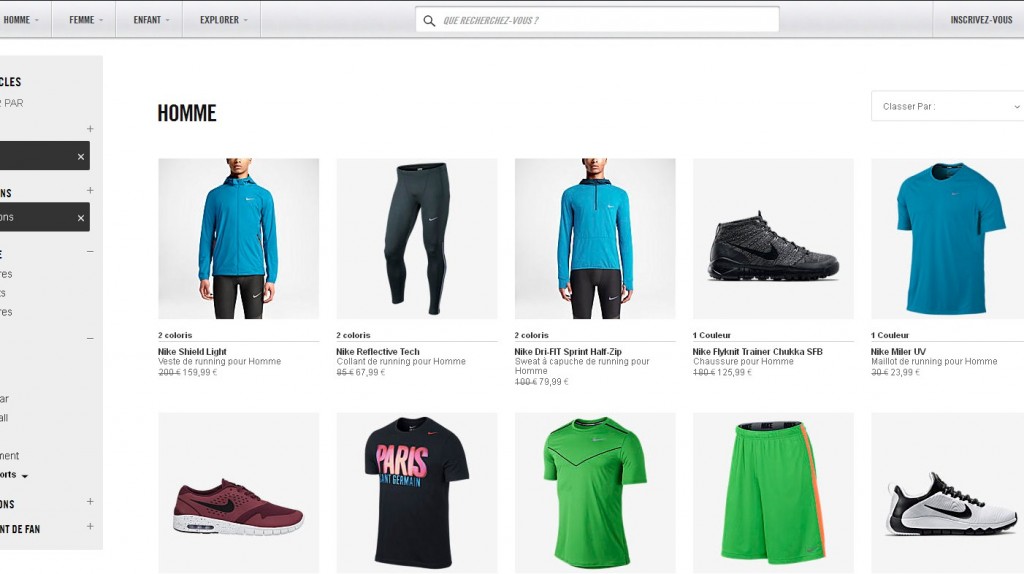
Task: Click the 'Nike Dri-FIT Sprint Half-Zip' title
Action: pos(568,352)
